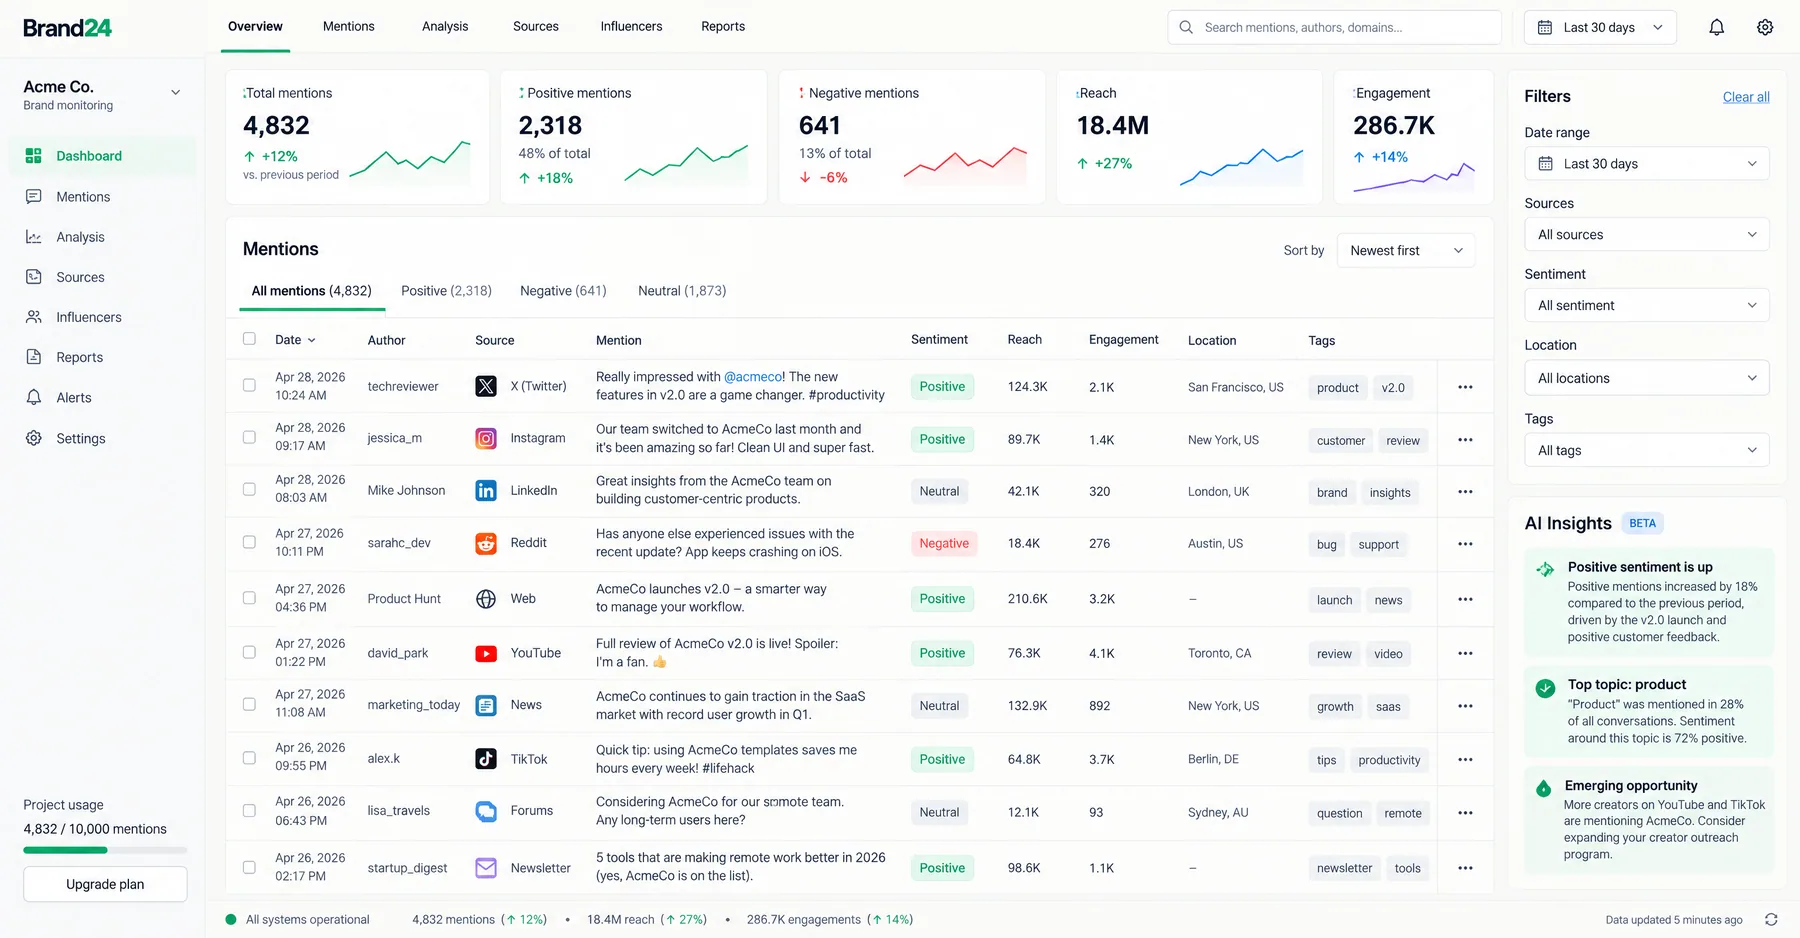Image resolution: width=1800 pixels, height=938 pixels.
Task: Switch to the Negative (641) tab
Action: [x=563, y=291]
